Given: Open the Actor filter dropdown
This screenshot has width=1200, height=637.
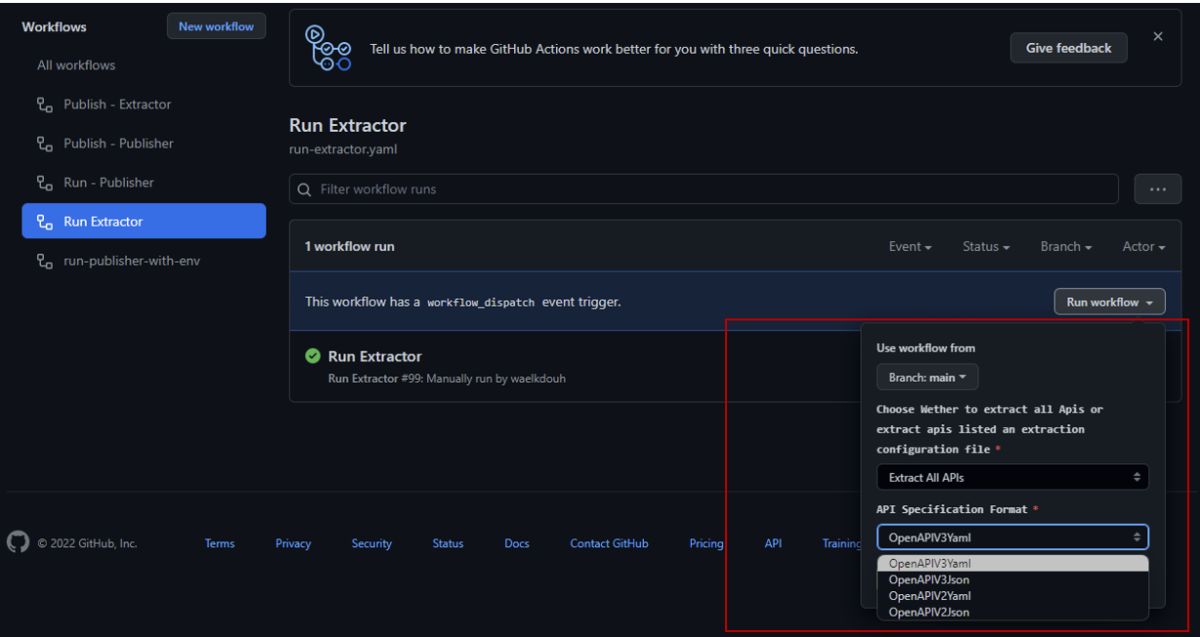Looking at the screenshot, I should (1145, 247).
